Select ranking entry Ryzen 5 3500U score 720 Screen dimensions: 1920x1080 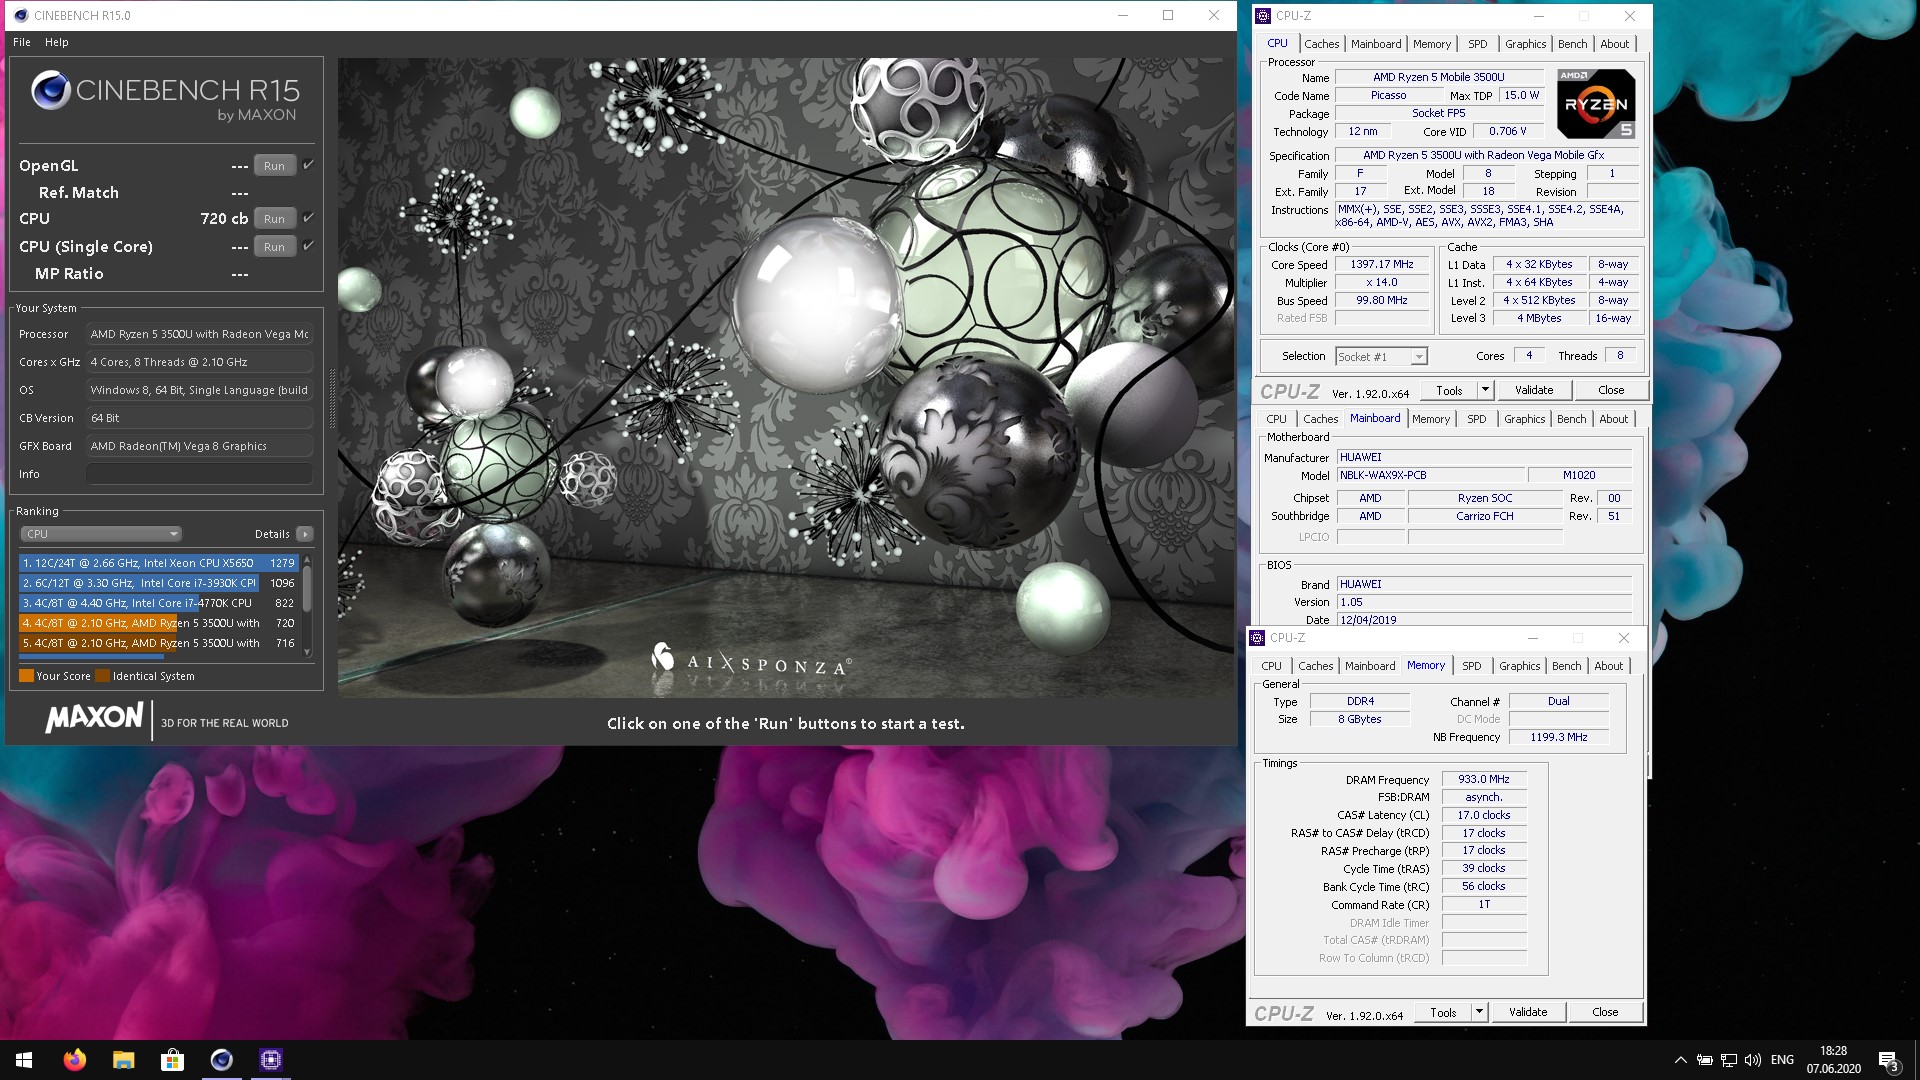(x=159, y=623)
